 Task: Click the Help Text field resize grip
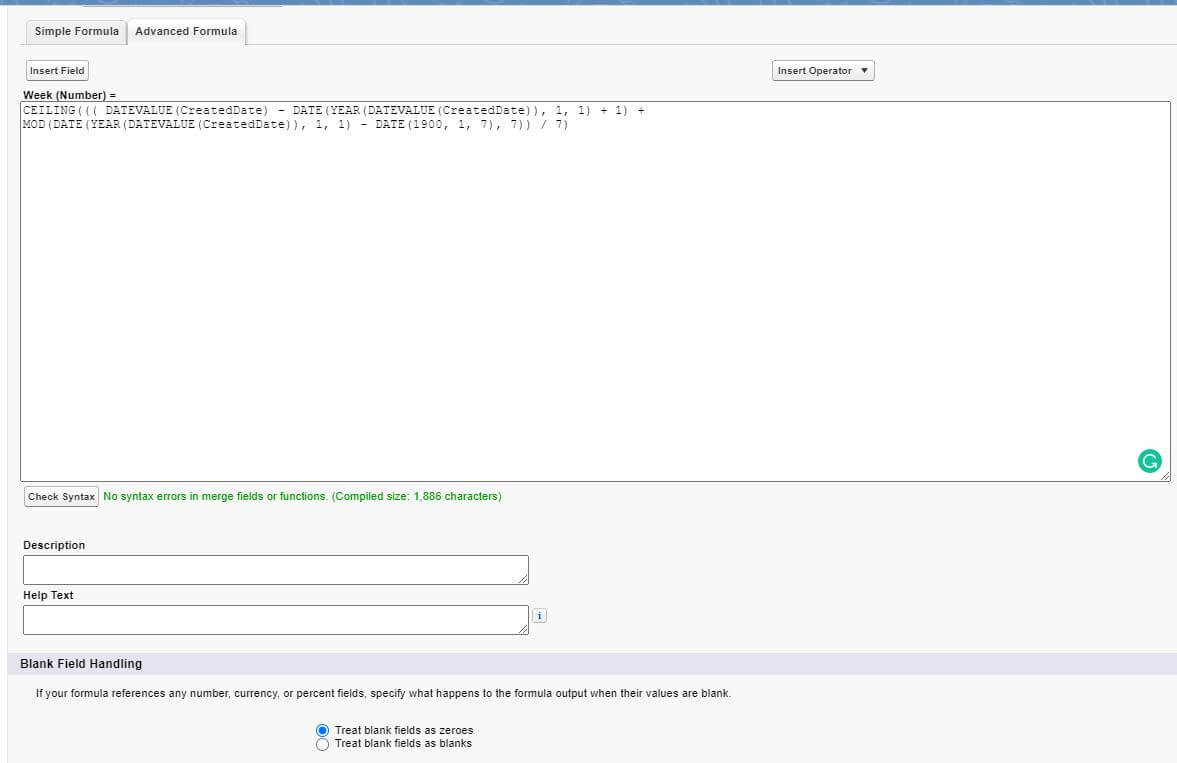click(524, 631)
